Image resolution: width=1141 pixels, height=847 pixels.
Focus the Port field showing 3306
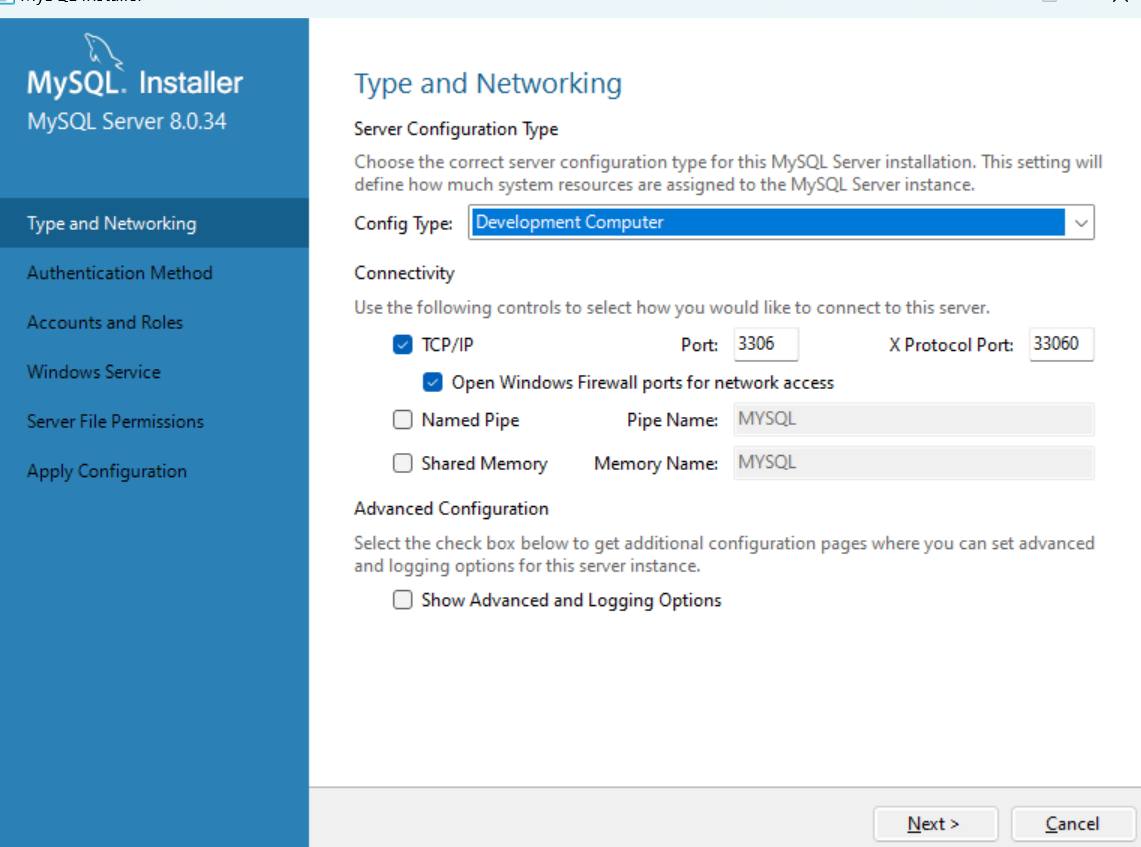pos(766,344)
